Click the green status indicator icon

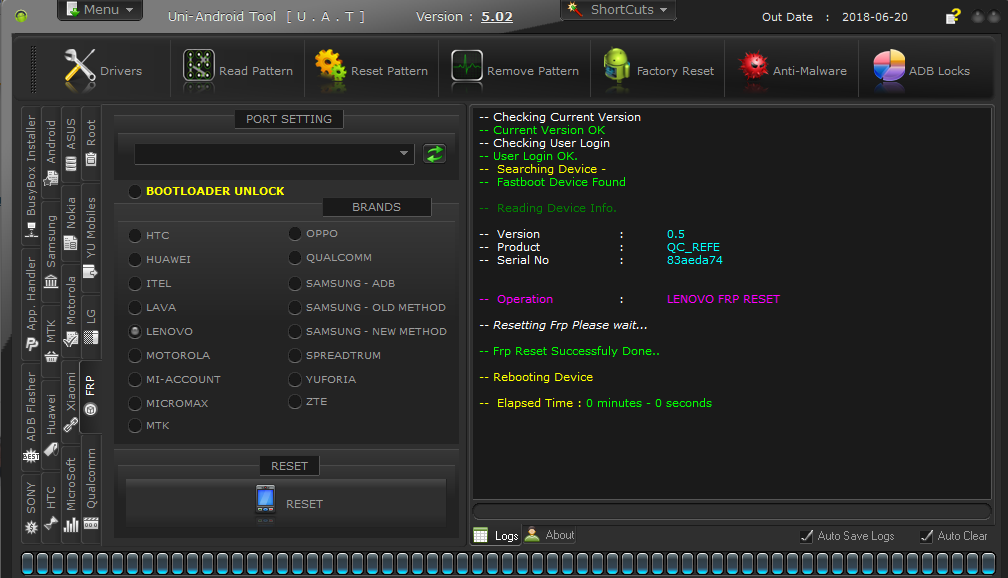pyautogui.click(x=21, y=17)
